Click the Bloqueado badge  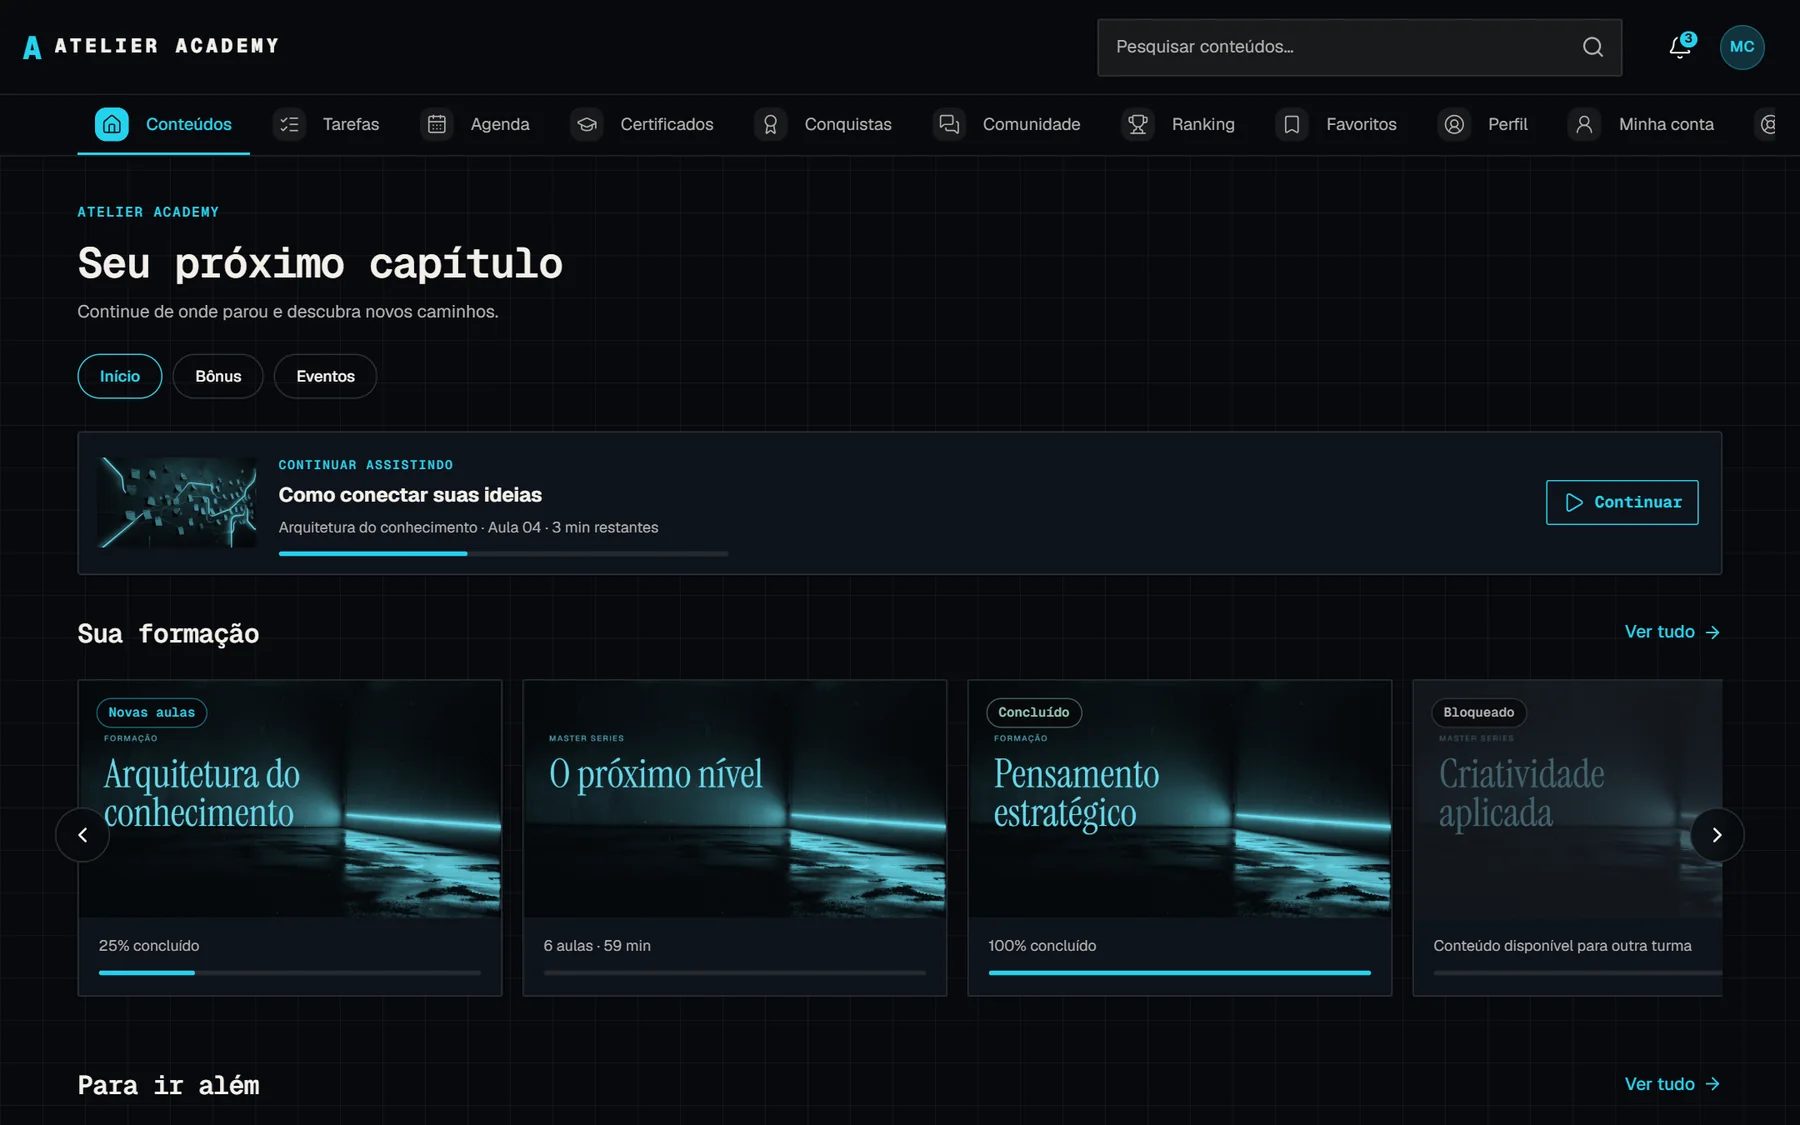click(1479, 713)
